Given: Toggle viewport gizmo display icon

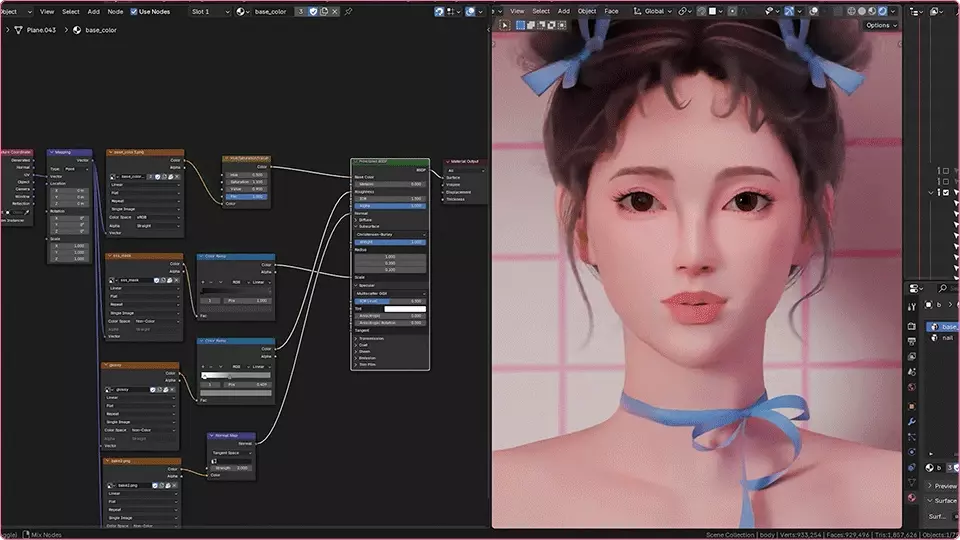Looking at the screenshot, I should 789,11.
